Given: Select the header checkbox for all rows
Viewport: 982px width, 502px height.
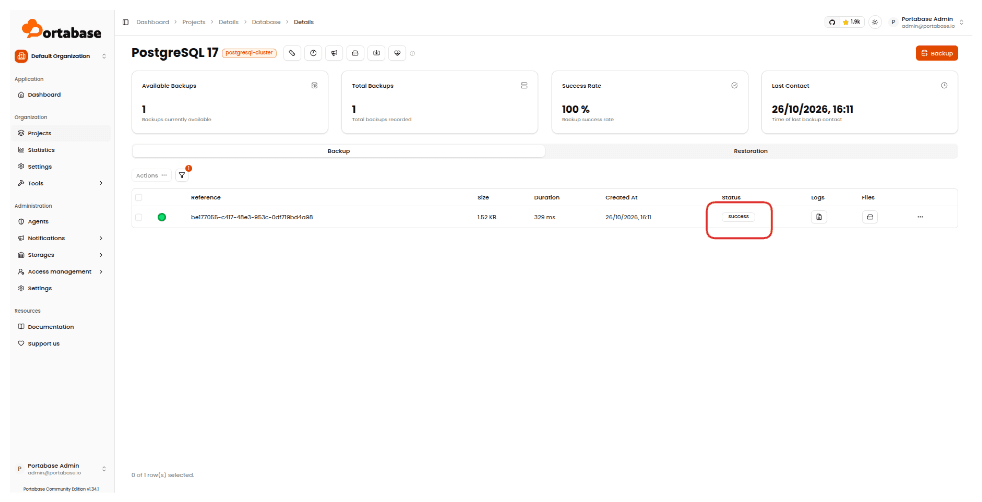Looking at the screenshot, I should 138,198.
